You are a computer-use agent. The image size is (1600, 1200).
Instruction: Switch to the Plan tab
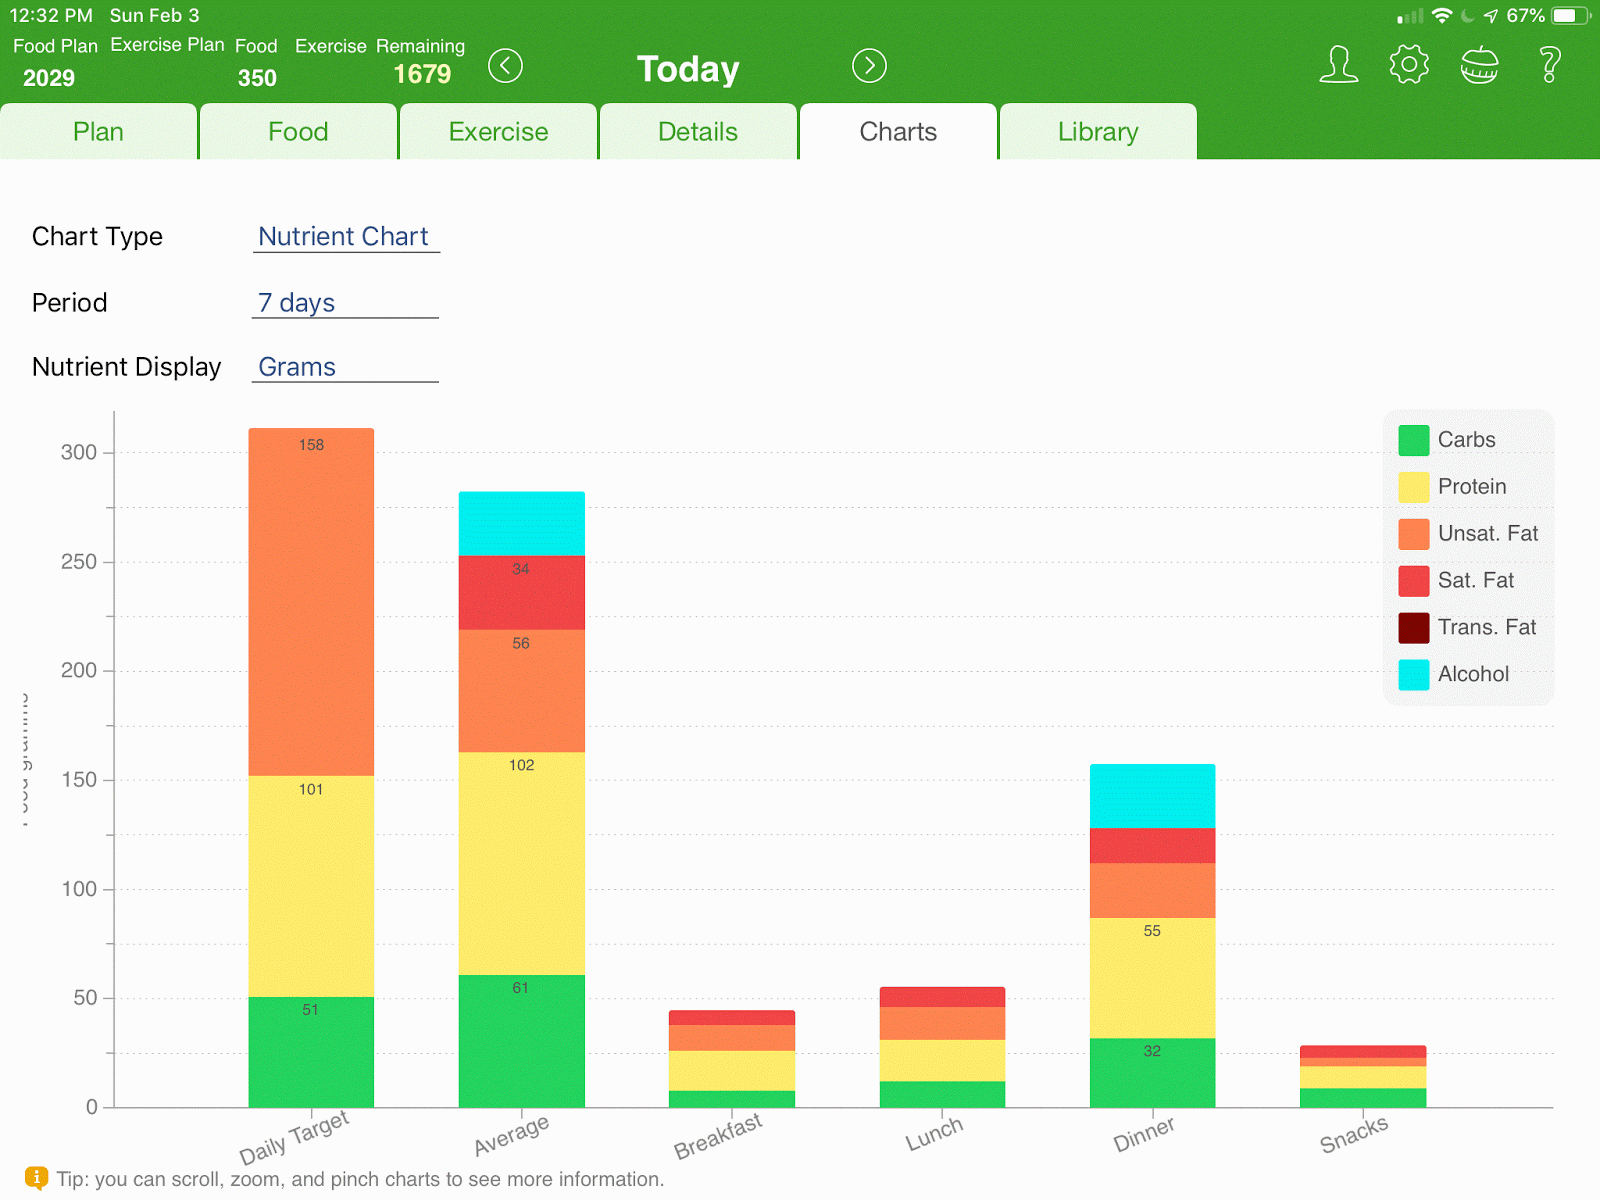coord(98,131)
